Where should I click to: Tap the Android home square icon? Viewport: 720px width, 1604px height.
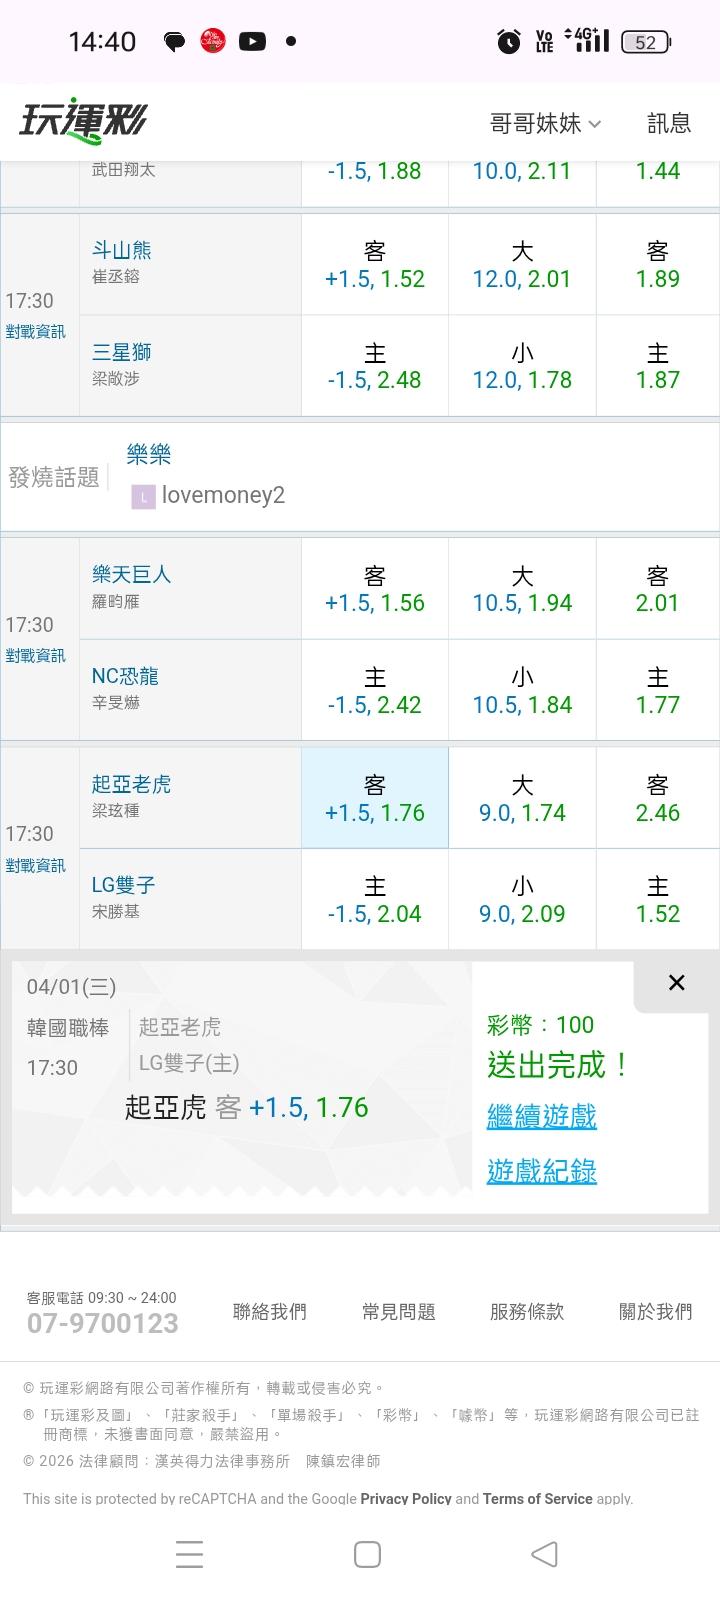367,1554
